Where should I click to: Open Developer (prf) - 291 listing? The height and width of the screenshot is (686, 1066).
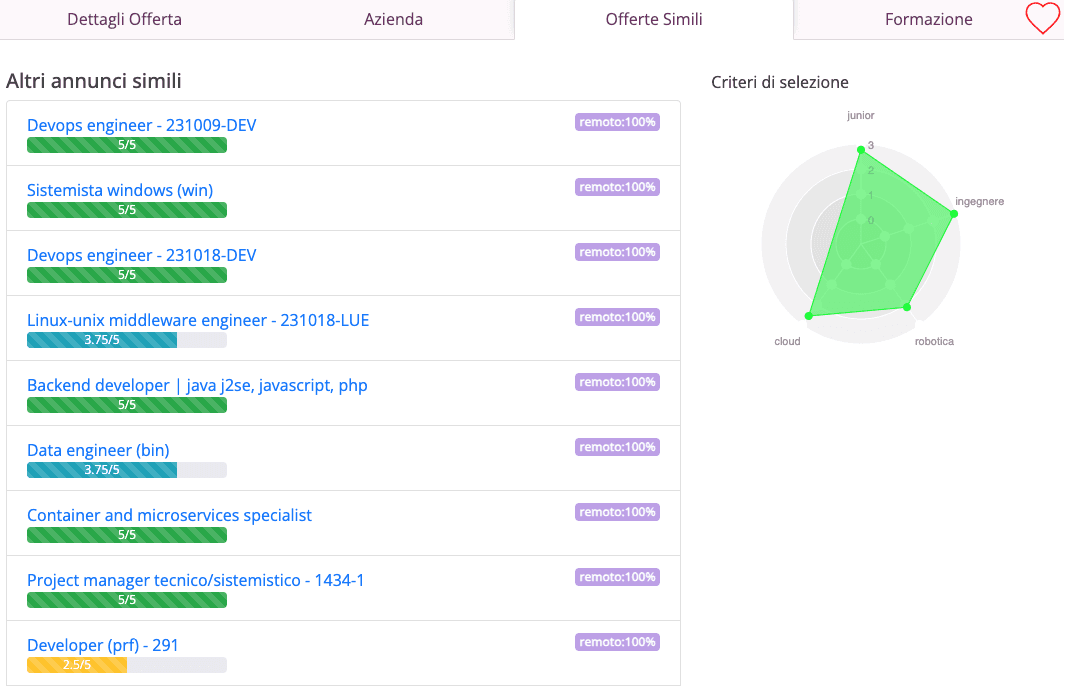pyautogui.click(x=103, y=645)
